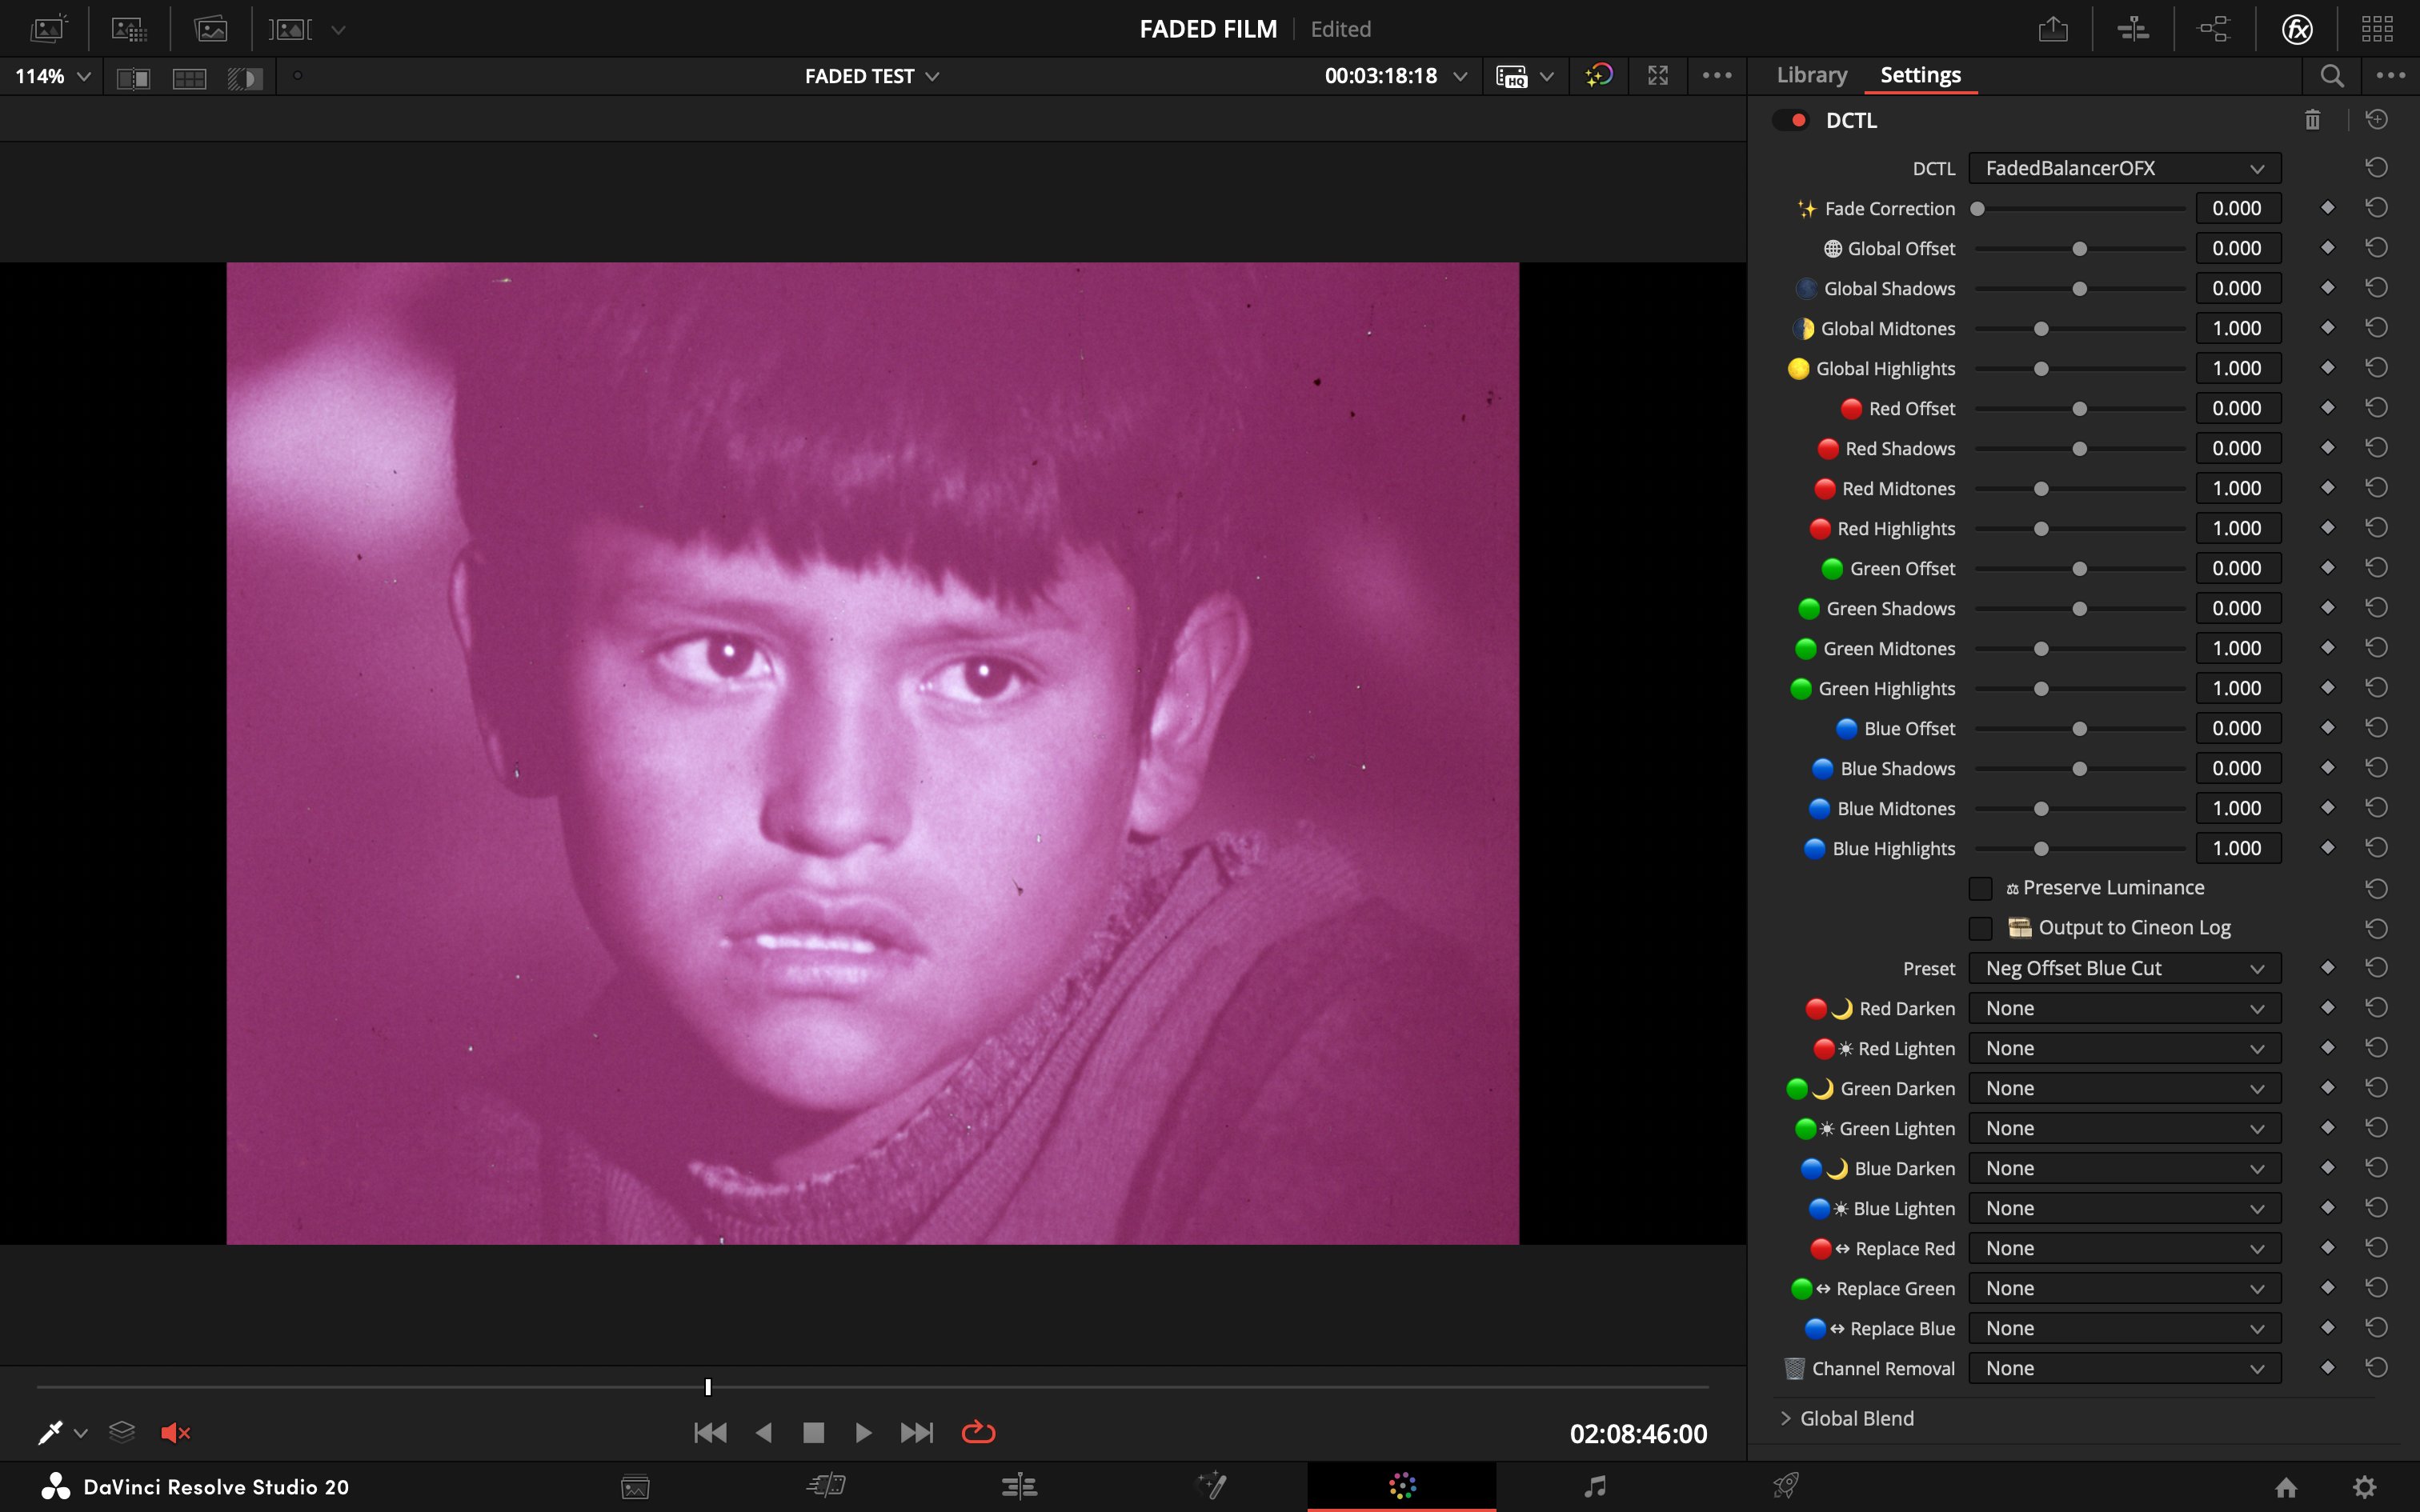This screenshot has width=2420, height=1512.
Task: Open the Fairlight music note page
Action: [x=1595, y=1486]
